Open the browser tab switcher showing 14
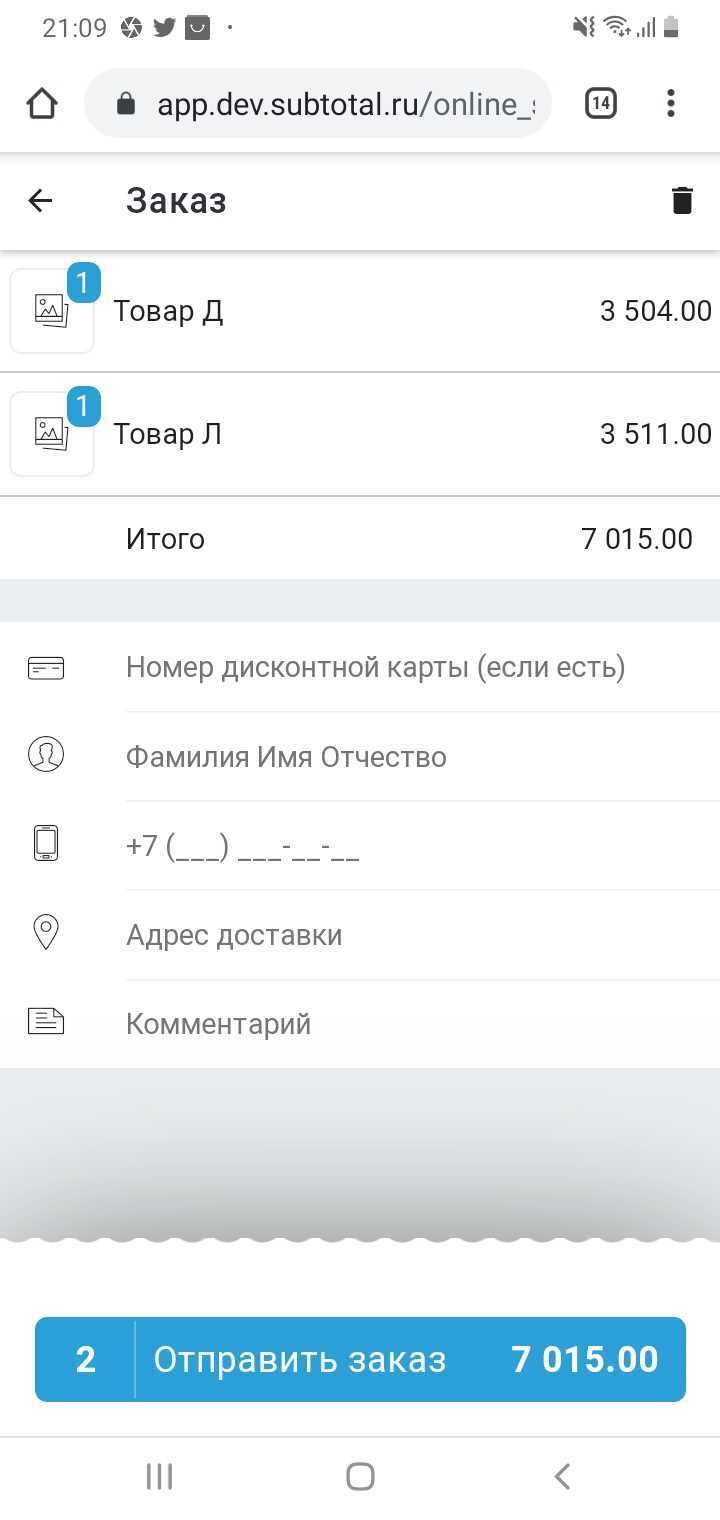Screen dimensions: 720x1520 (600, 103)
